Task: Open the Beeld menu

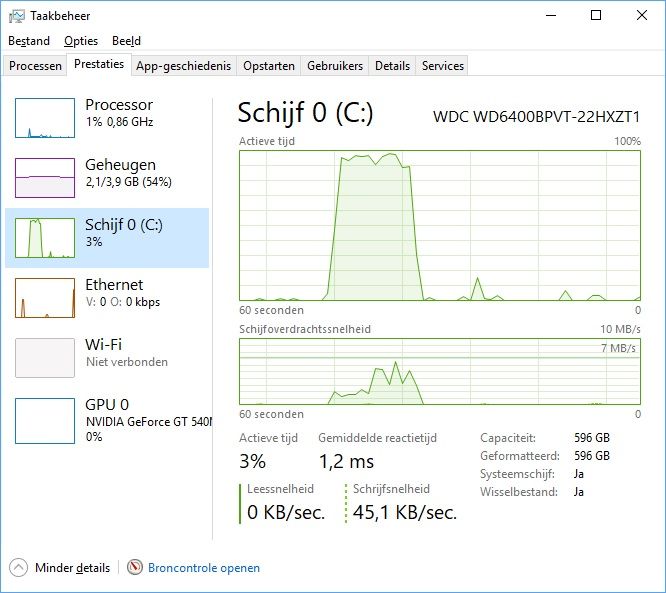Action: 126,41
